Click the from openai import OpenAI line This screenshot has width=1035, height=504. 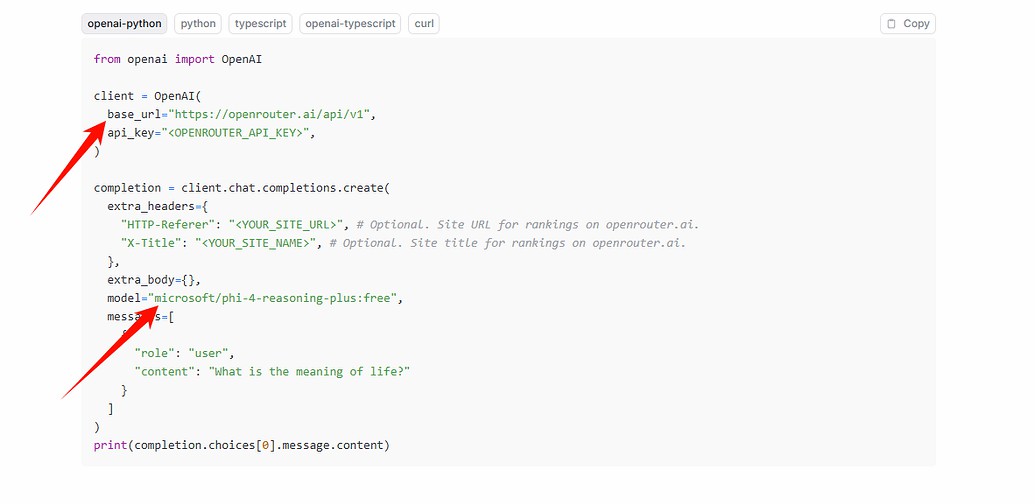[178, 59]
